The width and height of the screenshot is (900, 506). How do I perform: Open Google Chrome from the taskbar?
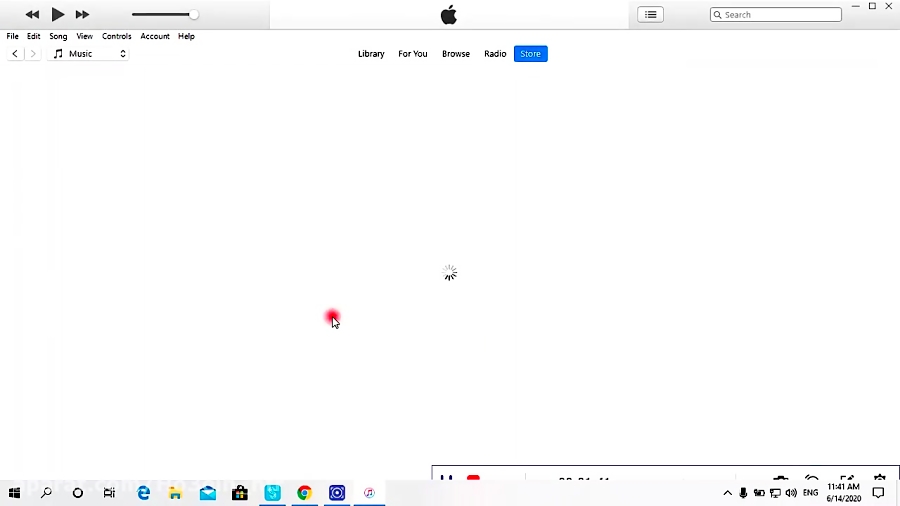(304, 493)
